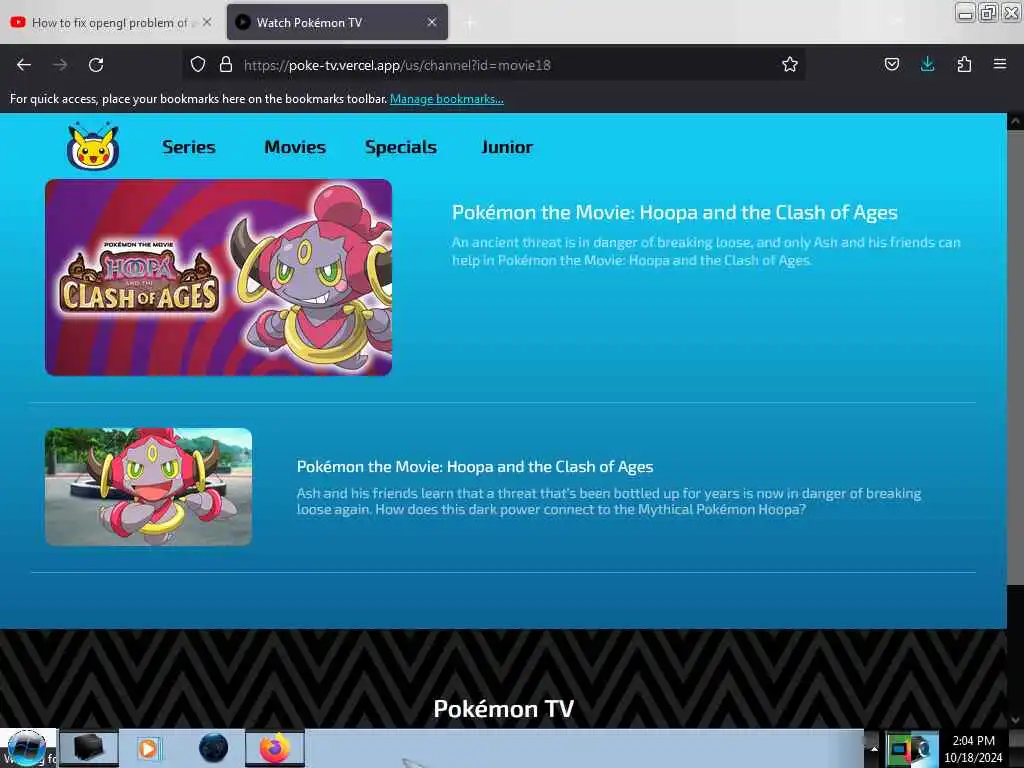
Task: Click the Firefox taskbar icon
Action: (275, 748)
